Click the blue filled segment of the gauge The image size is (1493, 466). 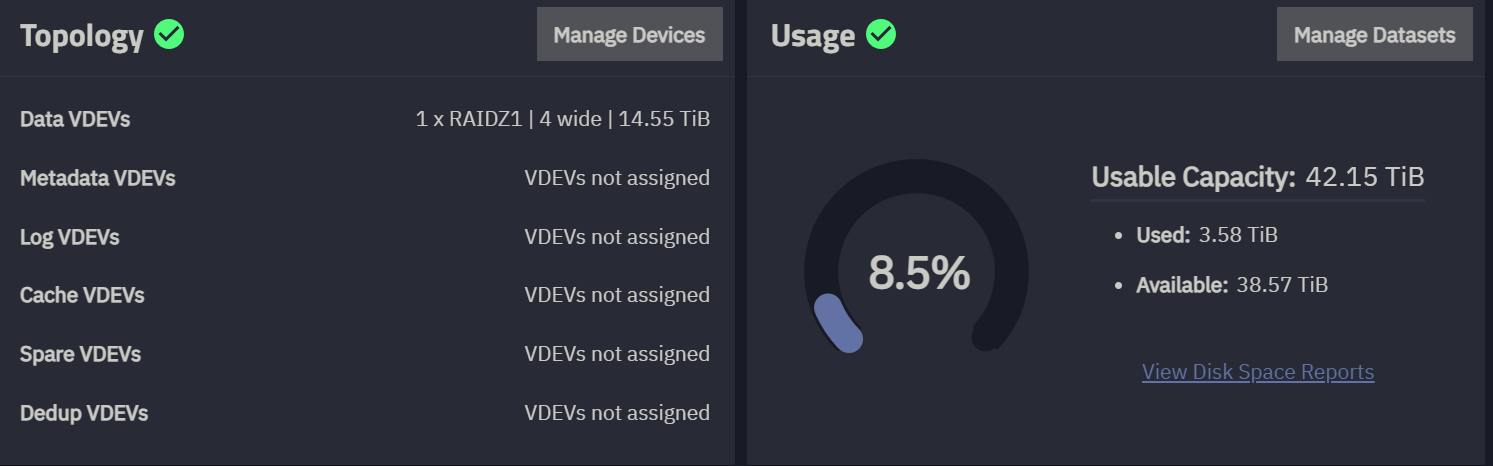838,324
